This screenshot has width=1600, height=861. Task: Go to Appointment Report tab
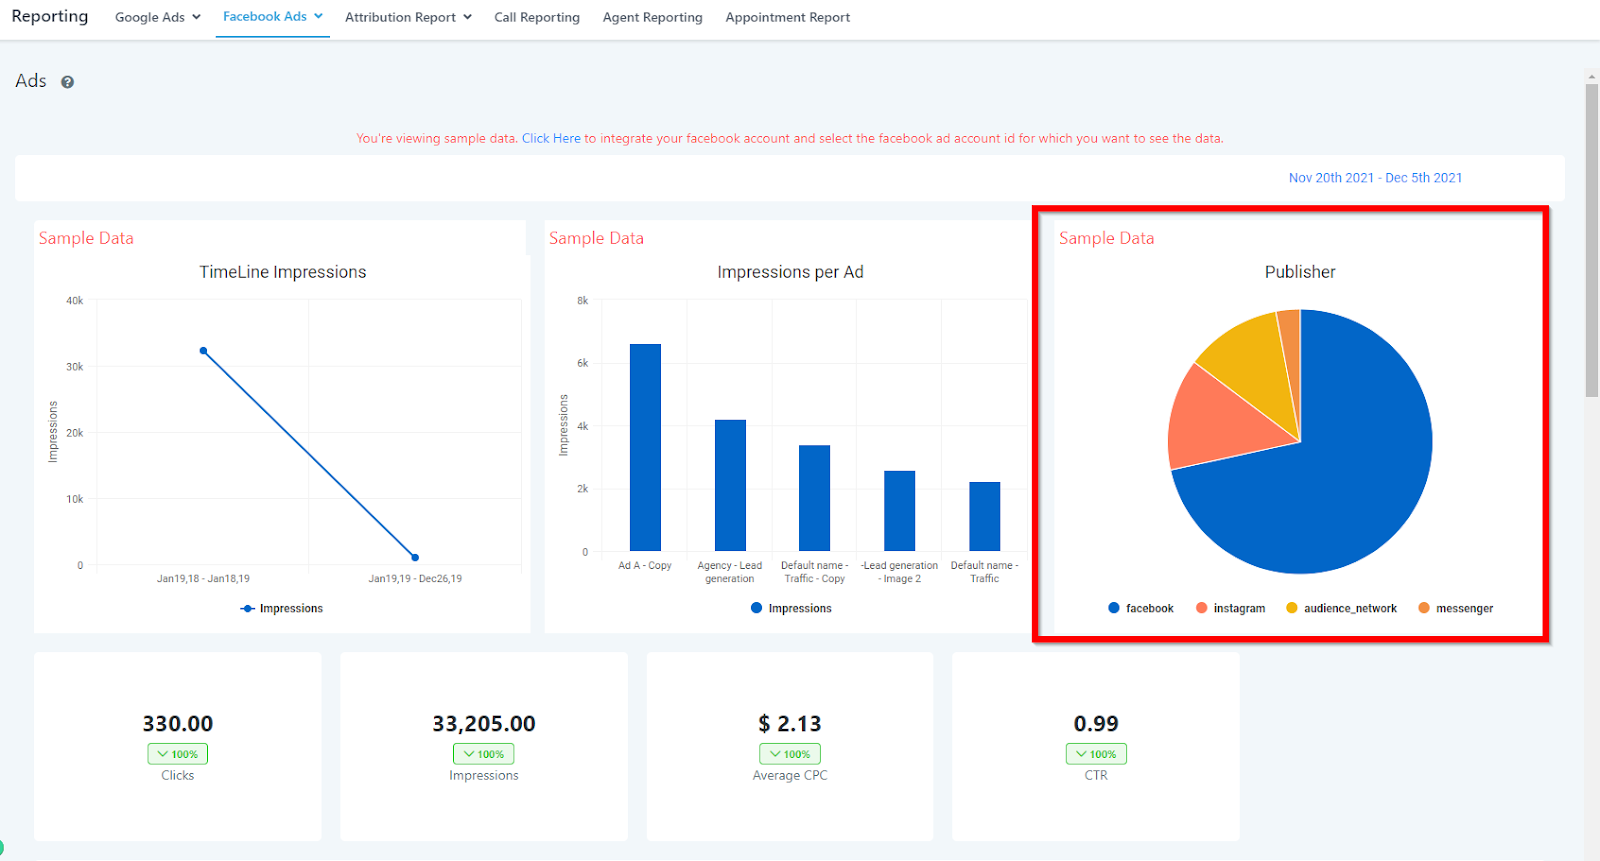pos(788,17)
